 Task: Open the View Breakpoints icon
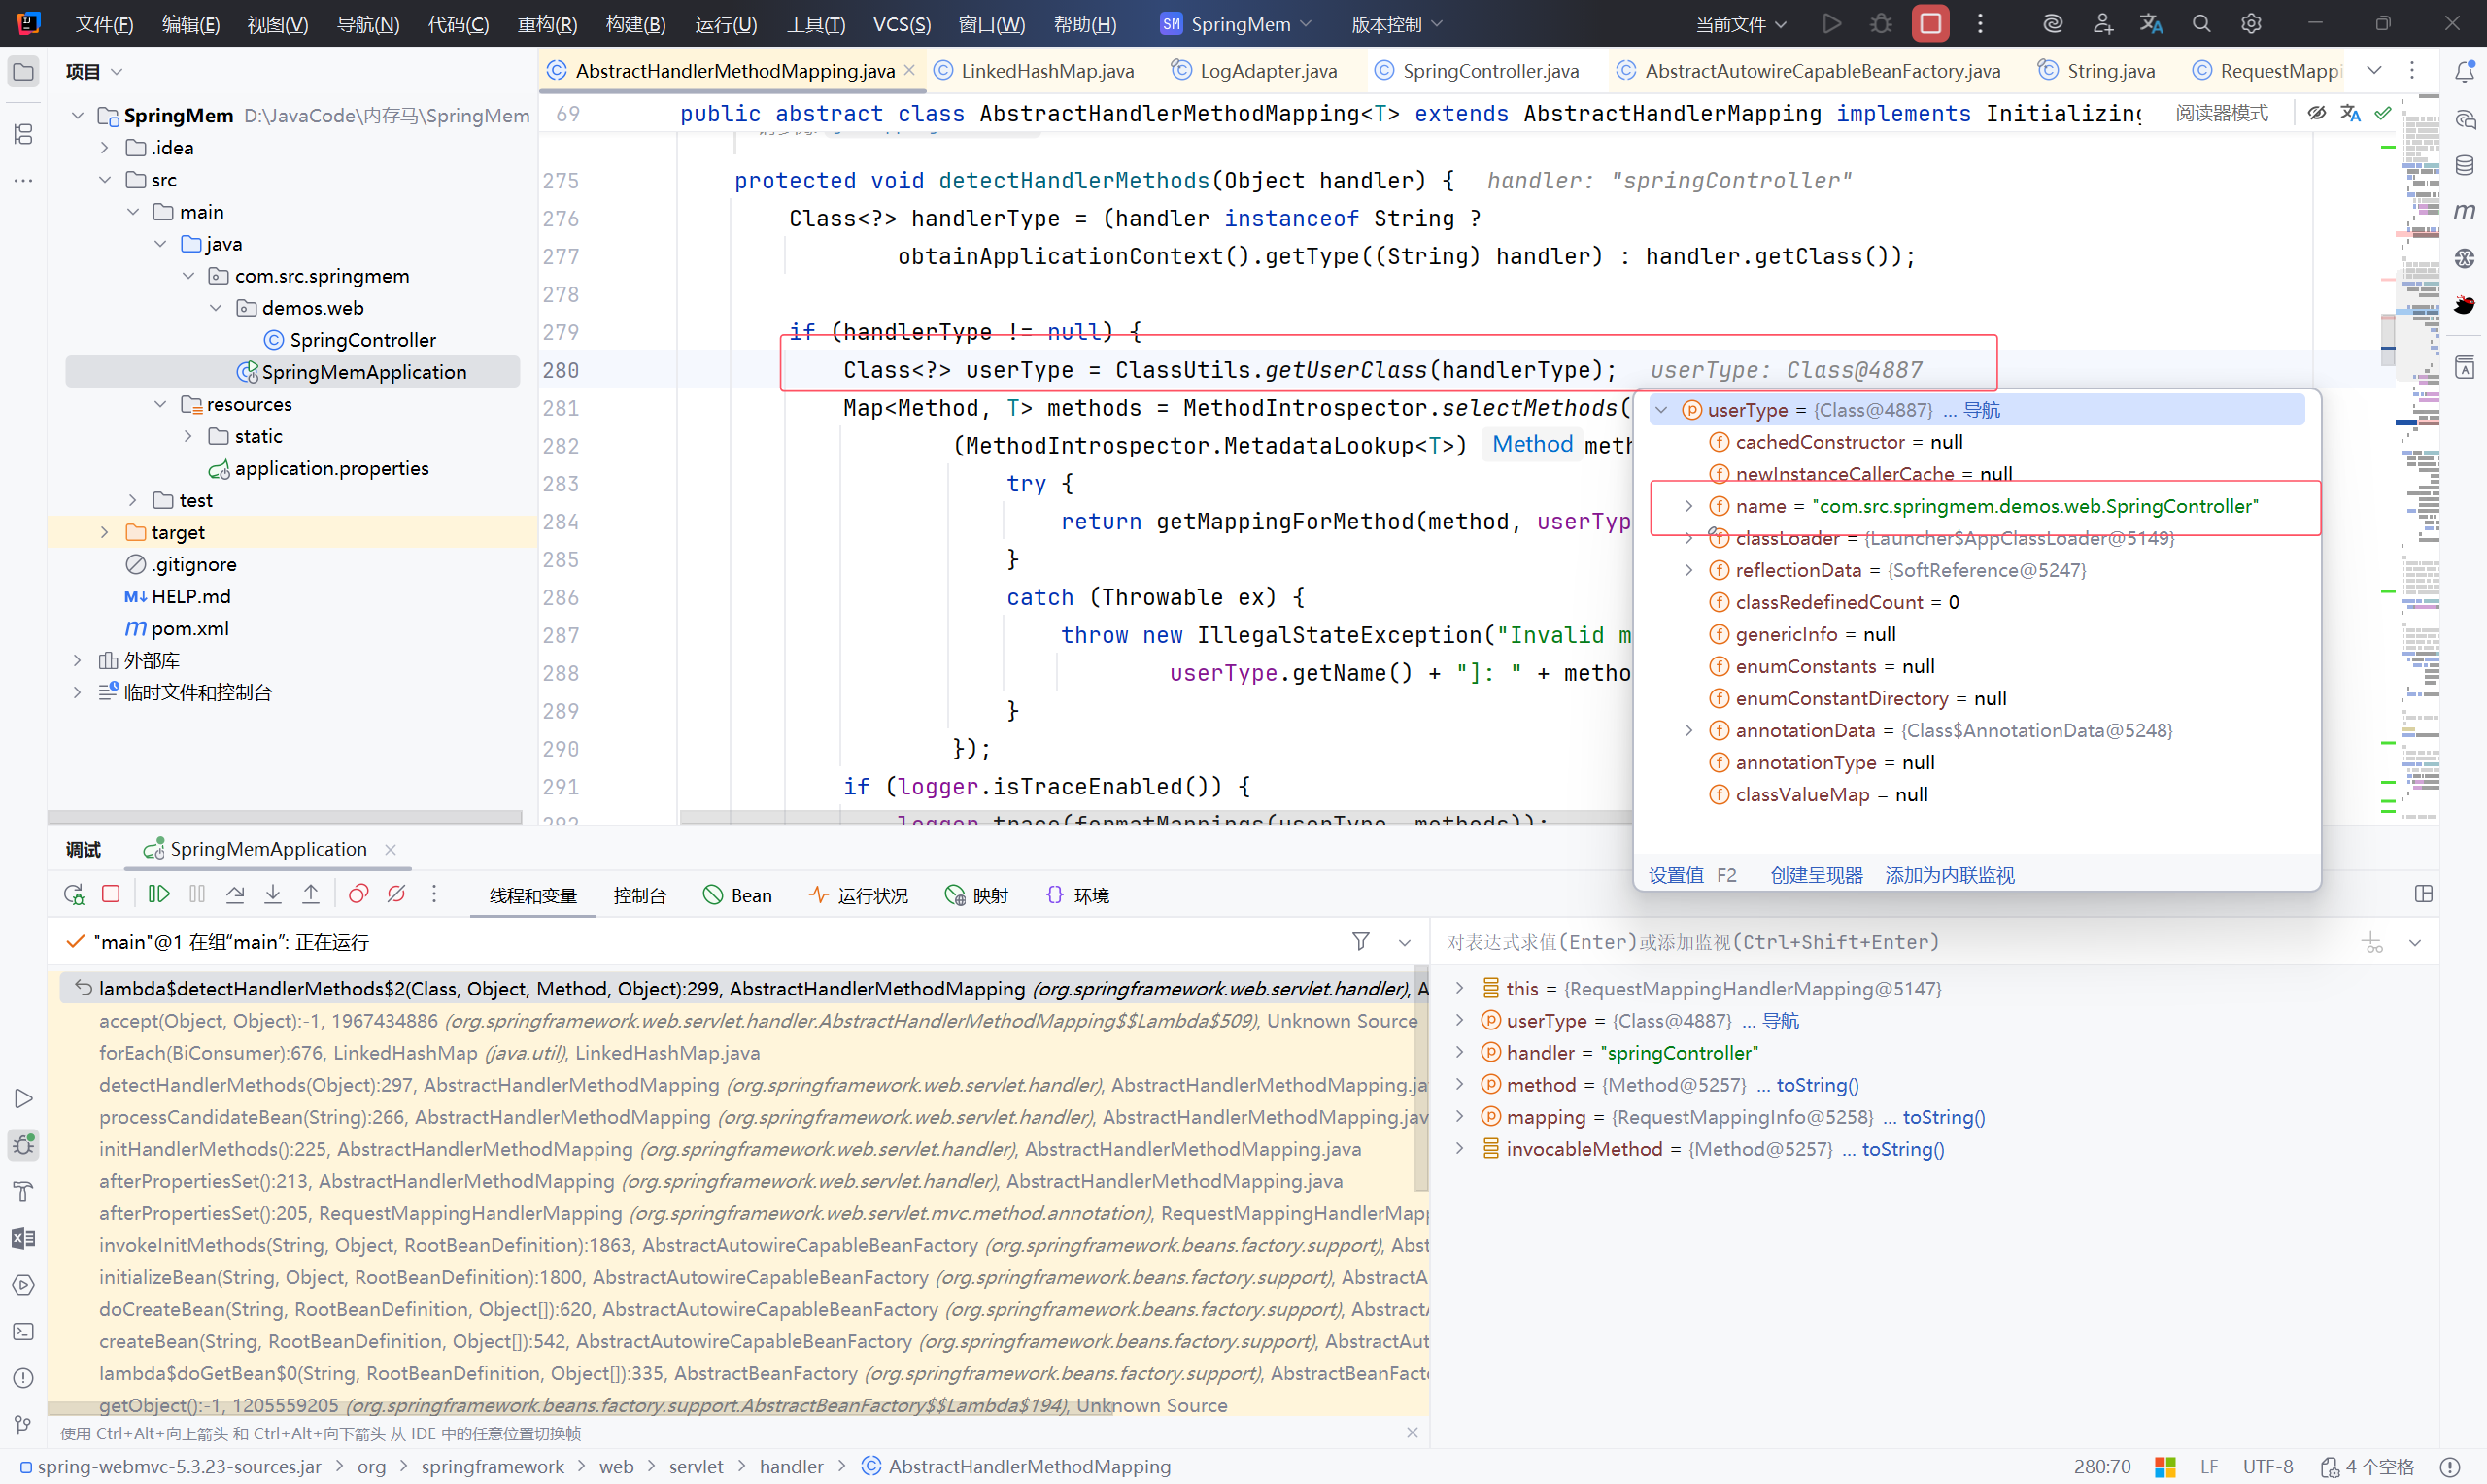[358, 894]
